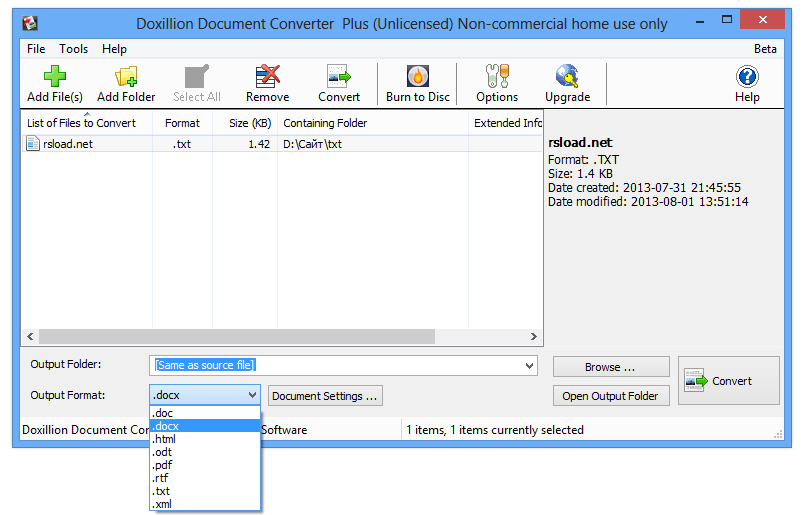Sort by the Format column header
This screenshot has height=515, width=810.
[182, 123]
